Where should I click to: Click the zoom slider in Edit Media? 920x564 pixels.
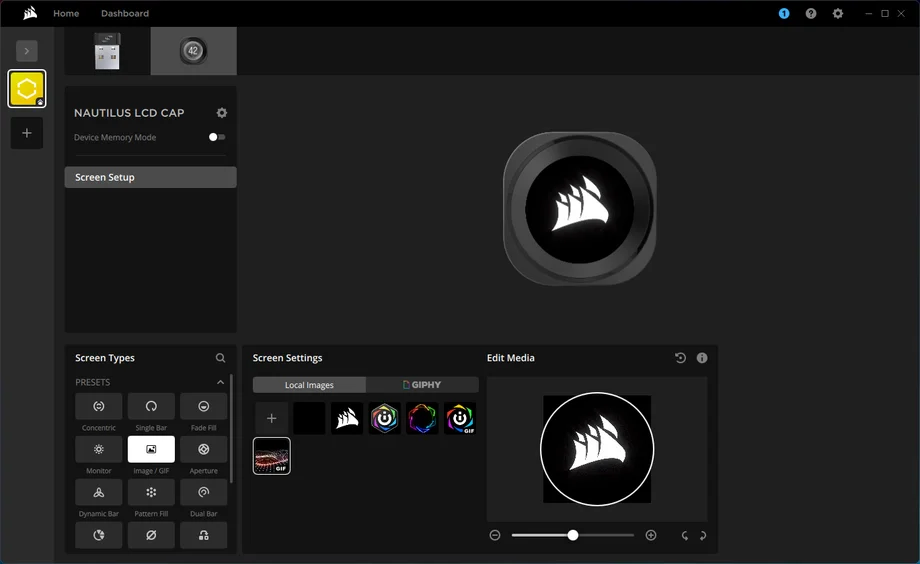pos(573,535)
